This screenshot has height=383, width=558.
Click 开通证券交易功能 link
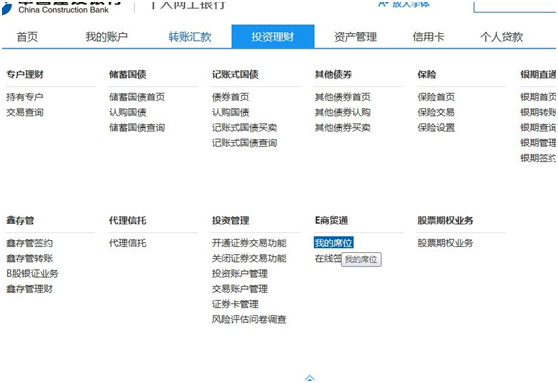249,243
